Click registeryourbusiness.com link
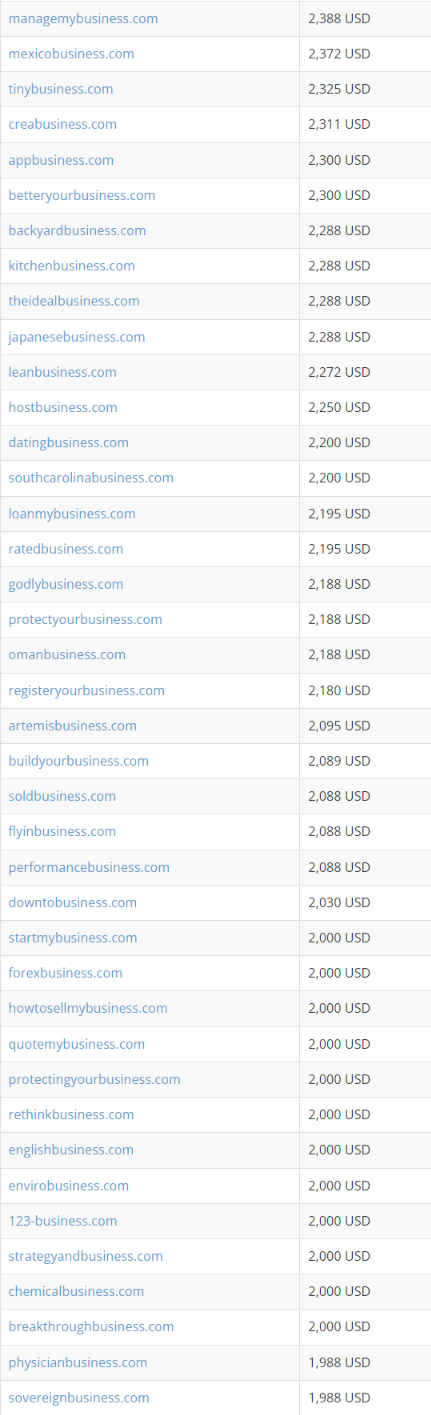The height and width of the screenshot is (1415, 431). 87,690
